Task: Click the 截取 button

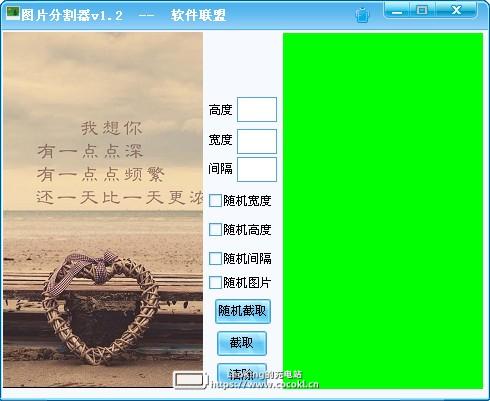Action: (x=242, y=343)
